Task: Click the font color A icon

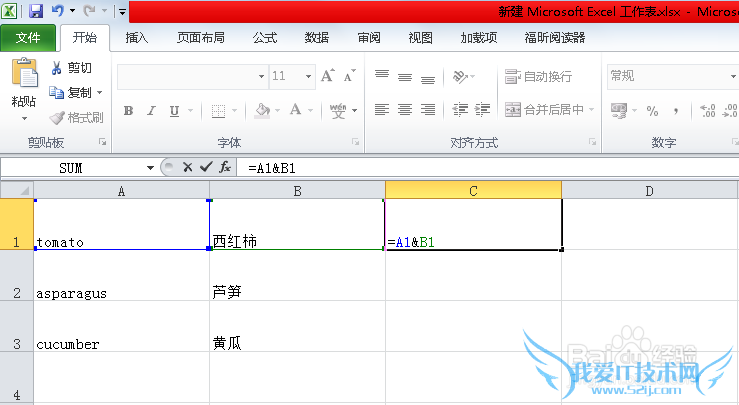Action: point(296,110)
